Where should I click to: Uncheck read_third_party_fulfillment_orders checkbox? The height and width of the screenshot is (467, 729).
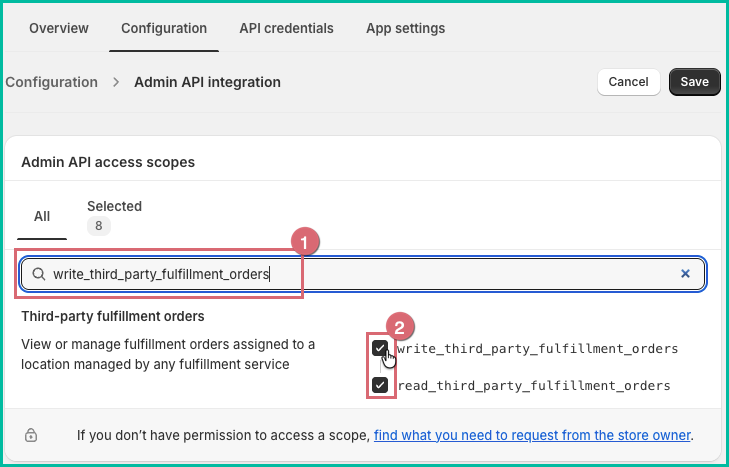click(380, 385)
